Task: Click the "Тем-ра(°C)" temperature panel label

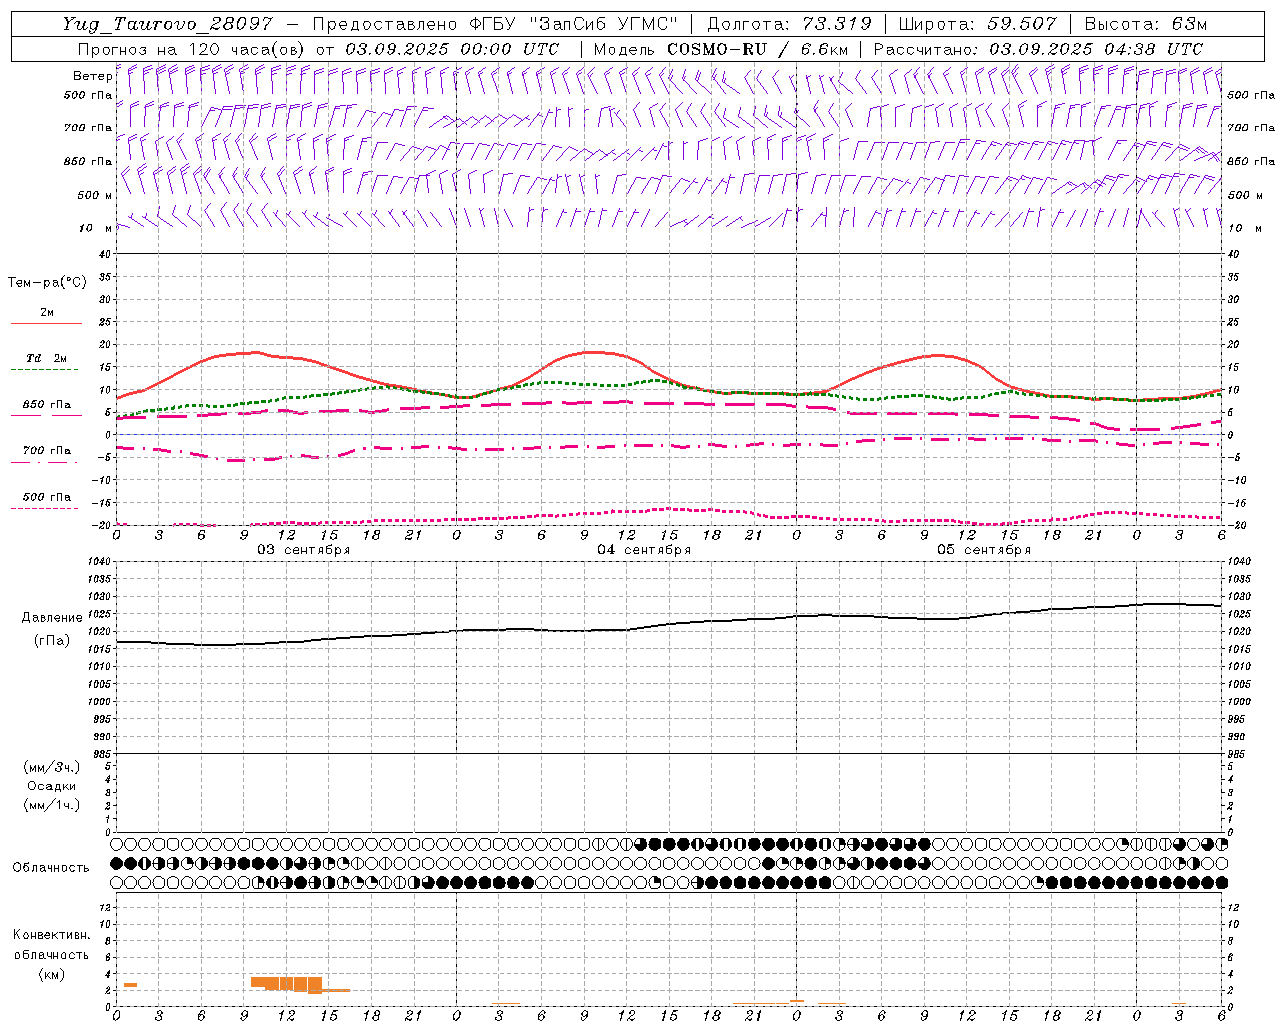Action: [x=47, y=283]
